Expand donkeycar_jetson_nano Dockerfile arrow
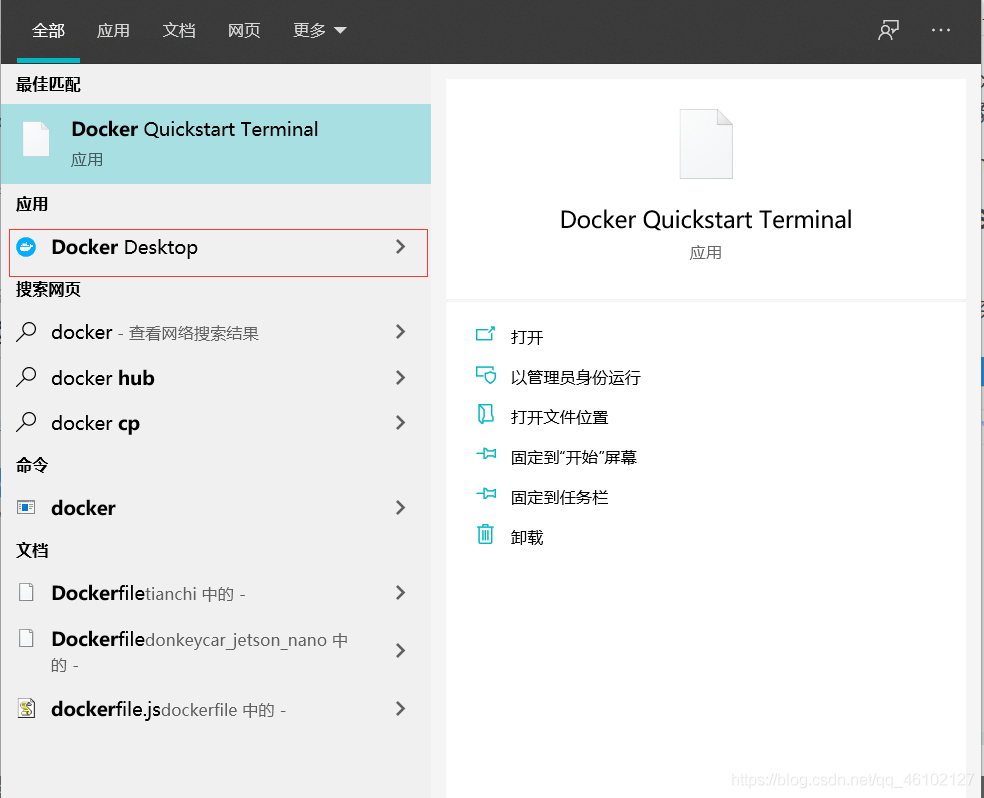Viewport: 984px width, 798px height. 400,651
